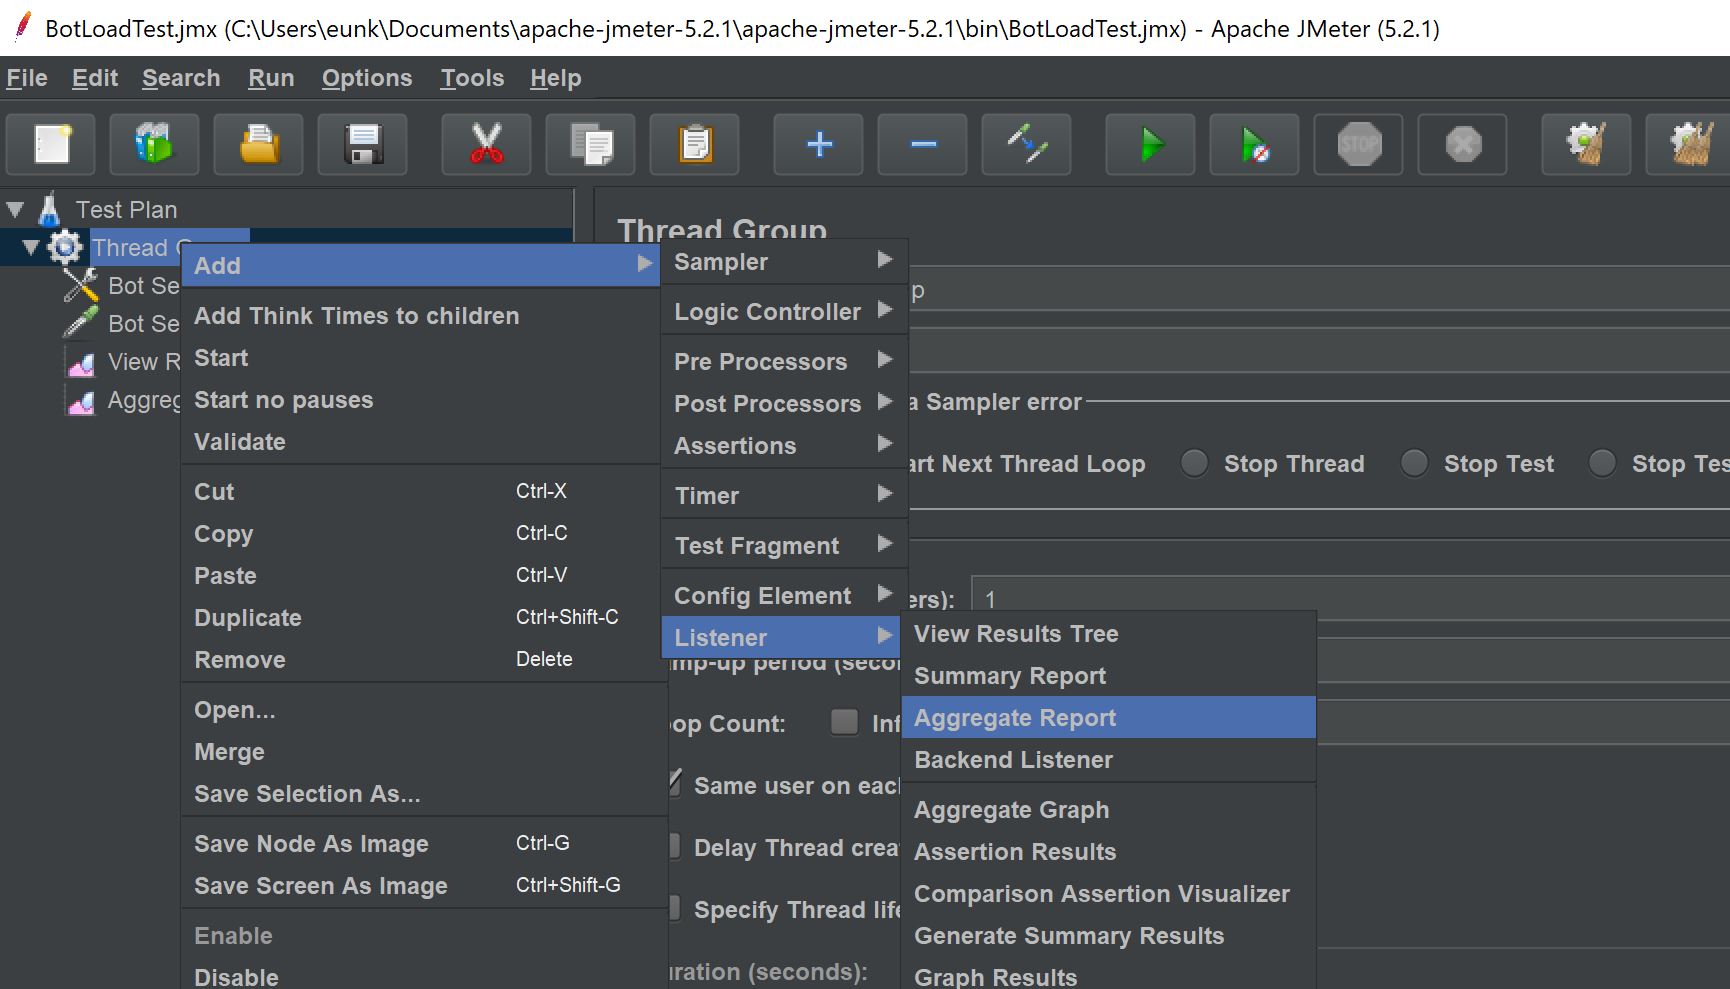Image resolution: width=1730 pixels, height=989 pixels.
Task: Click the View R listener graph icon
Action: (x=81, y=362)
